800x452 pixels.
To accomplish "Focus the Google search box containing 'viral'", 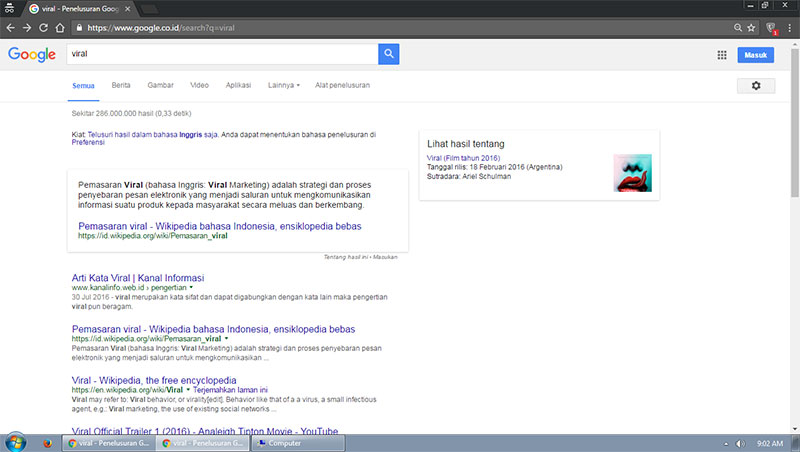I will pos(222,54).
